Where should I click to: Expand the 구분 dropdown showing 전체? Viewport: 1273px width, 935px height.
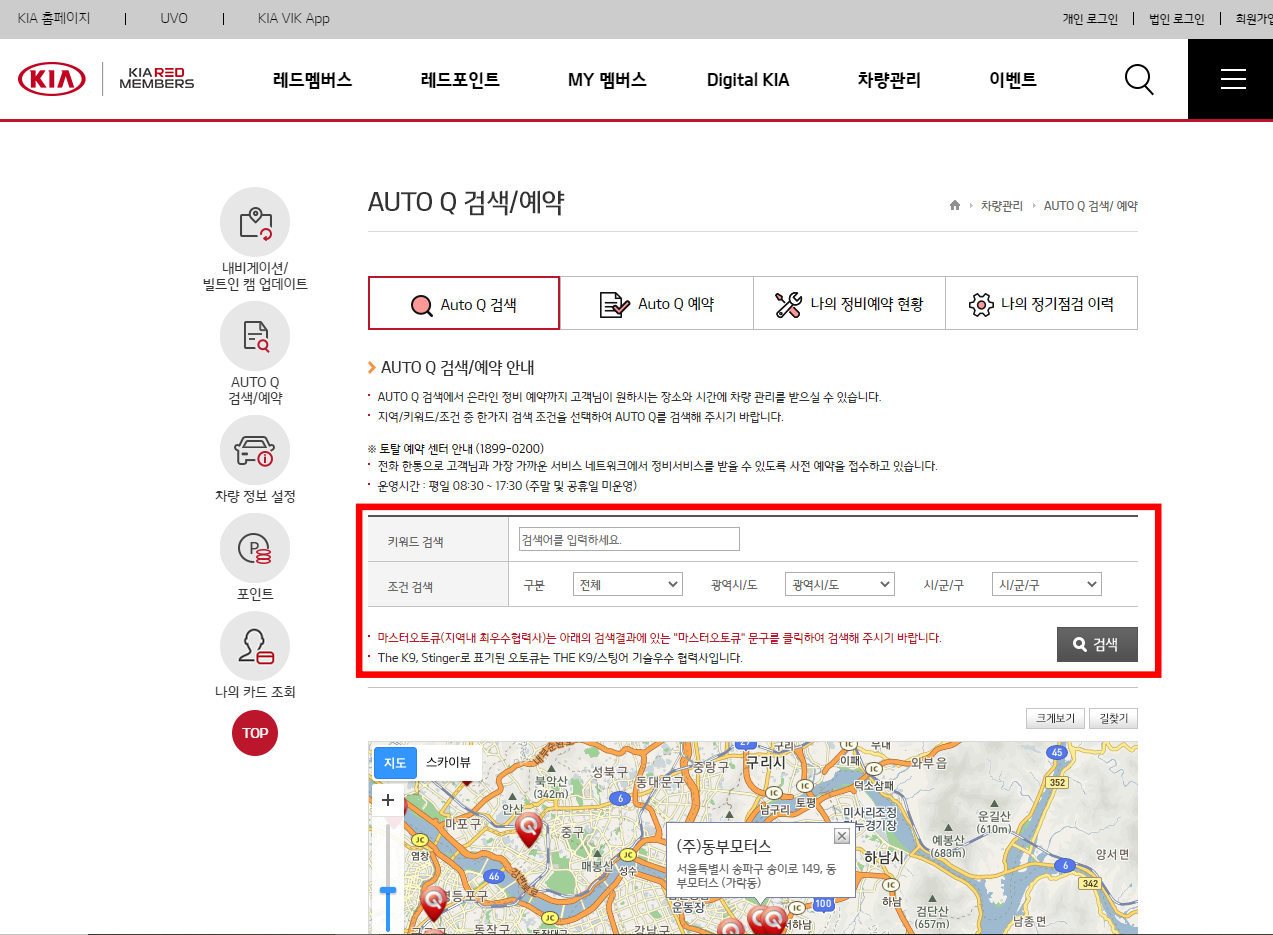coord(628,584)
